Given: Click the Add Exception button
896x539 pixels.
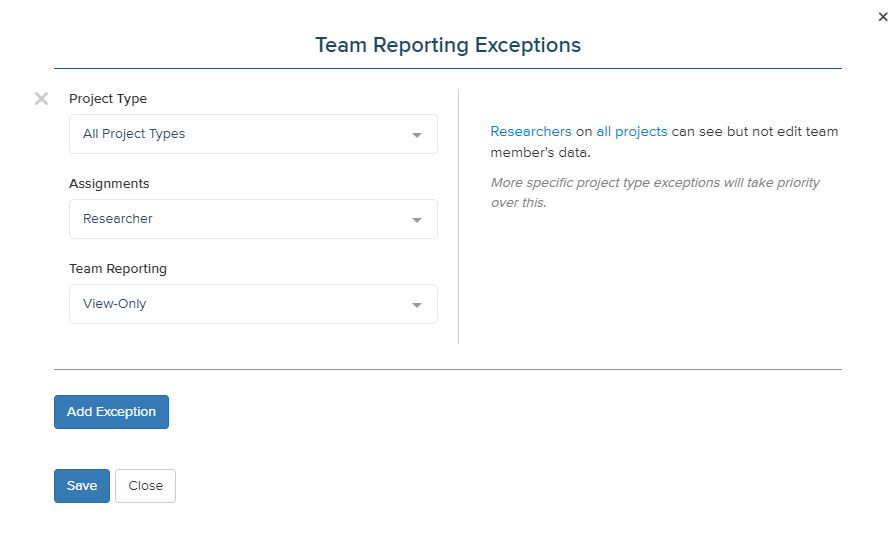Looking at the screenshot, I should pyautogui.click(x=111, y=412).
